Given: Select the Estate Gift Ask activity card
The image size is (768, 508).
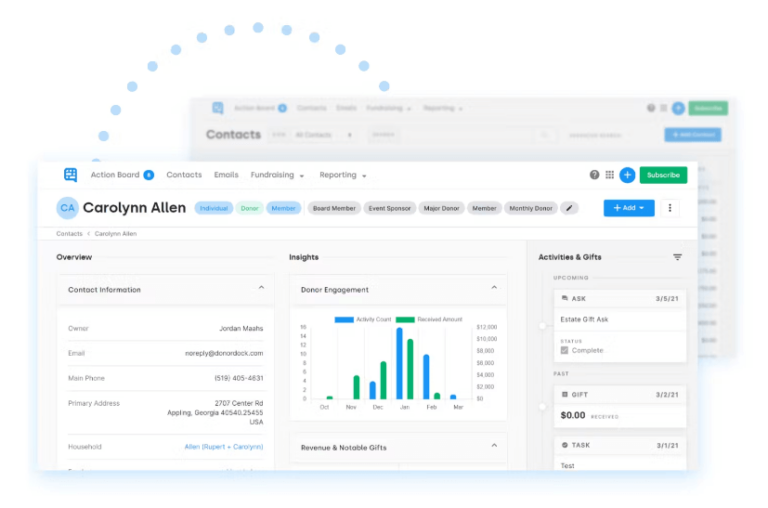Looking at the screenshot, I should [x=620, y=319].
